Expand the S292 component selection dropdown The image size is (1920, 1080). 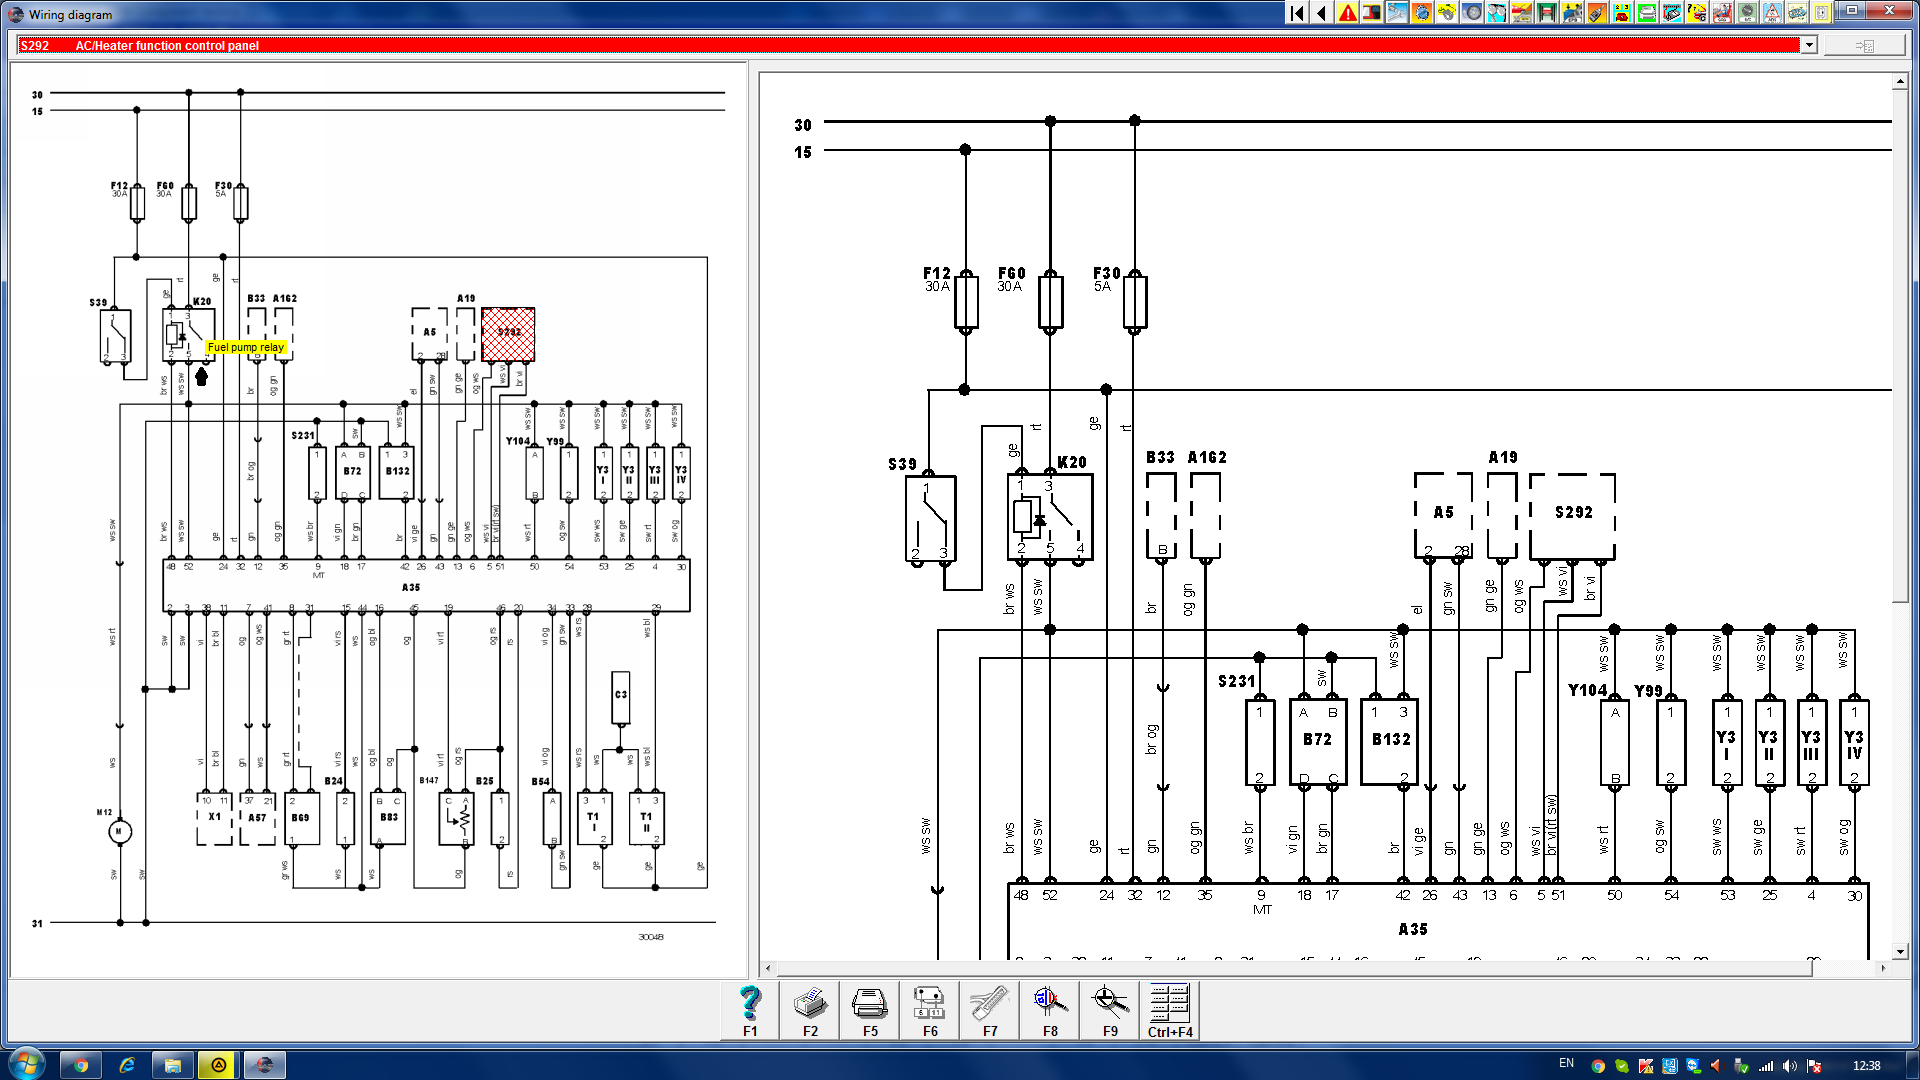pos(1808,45)
